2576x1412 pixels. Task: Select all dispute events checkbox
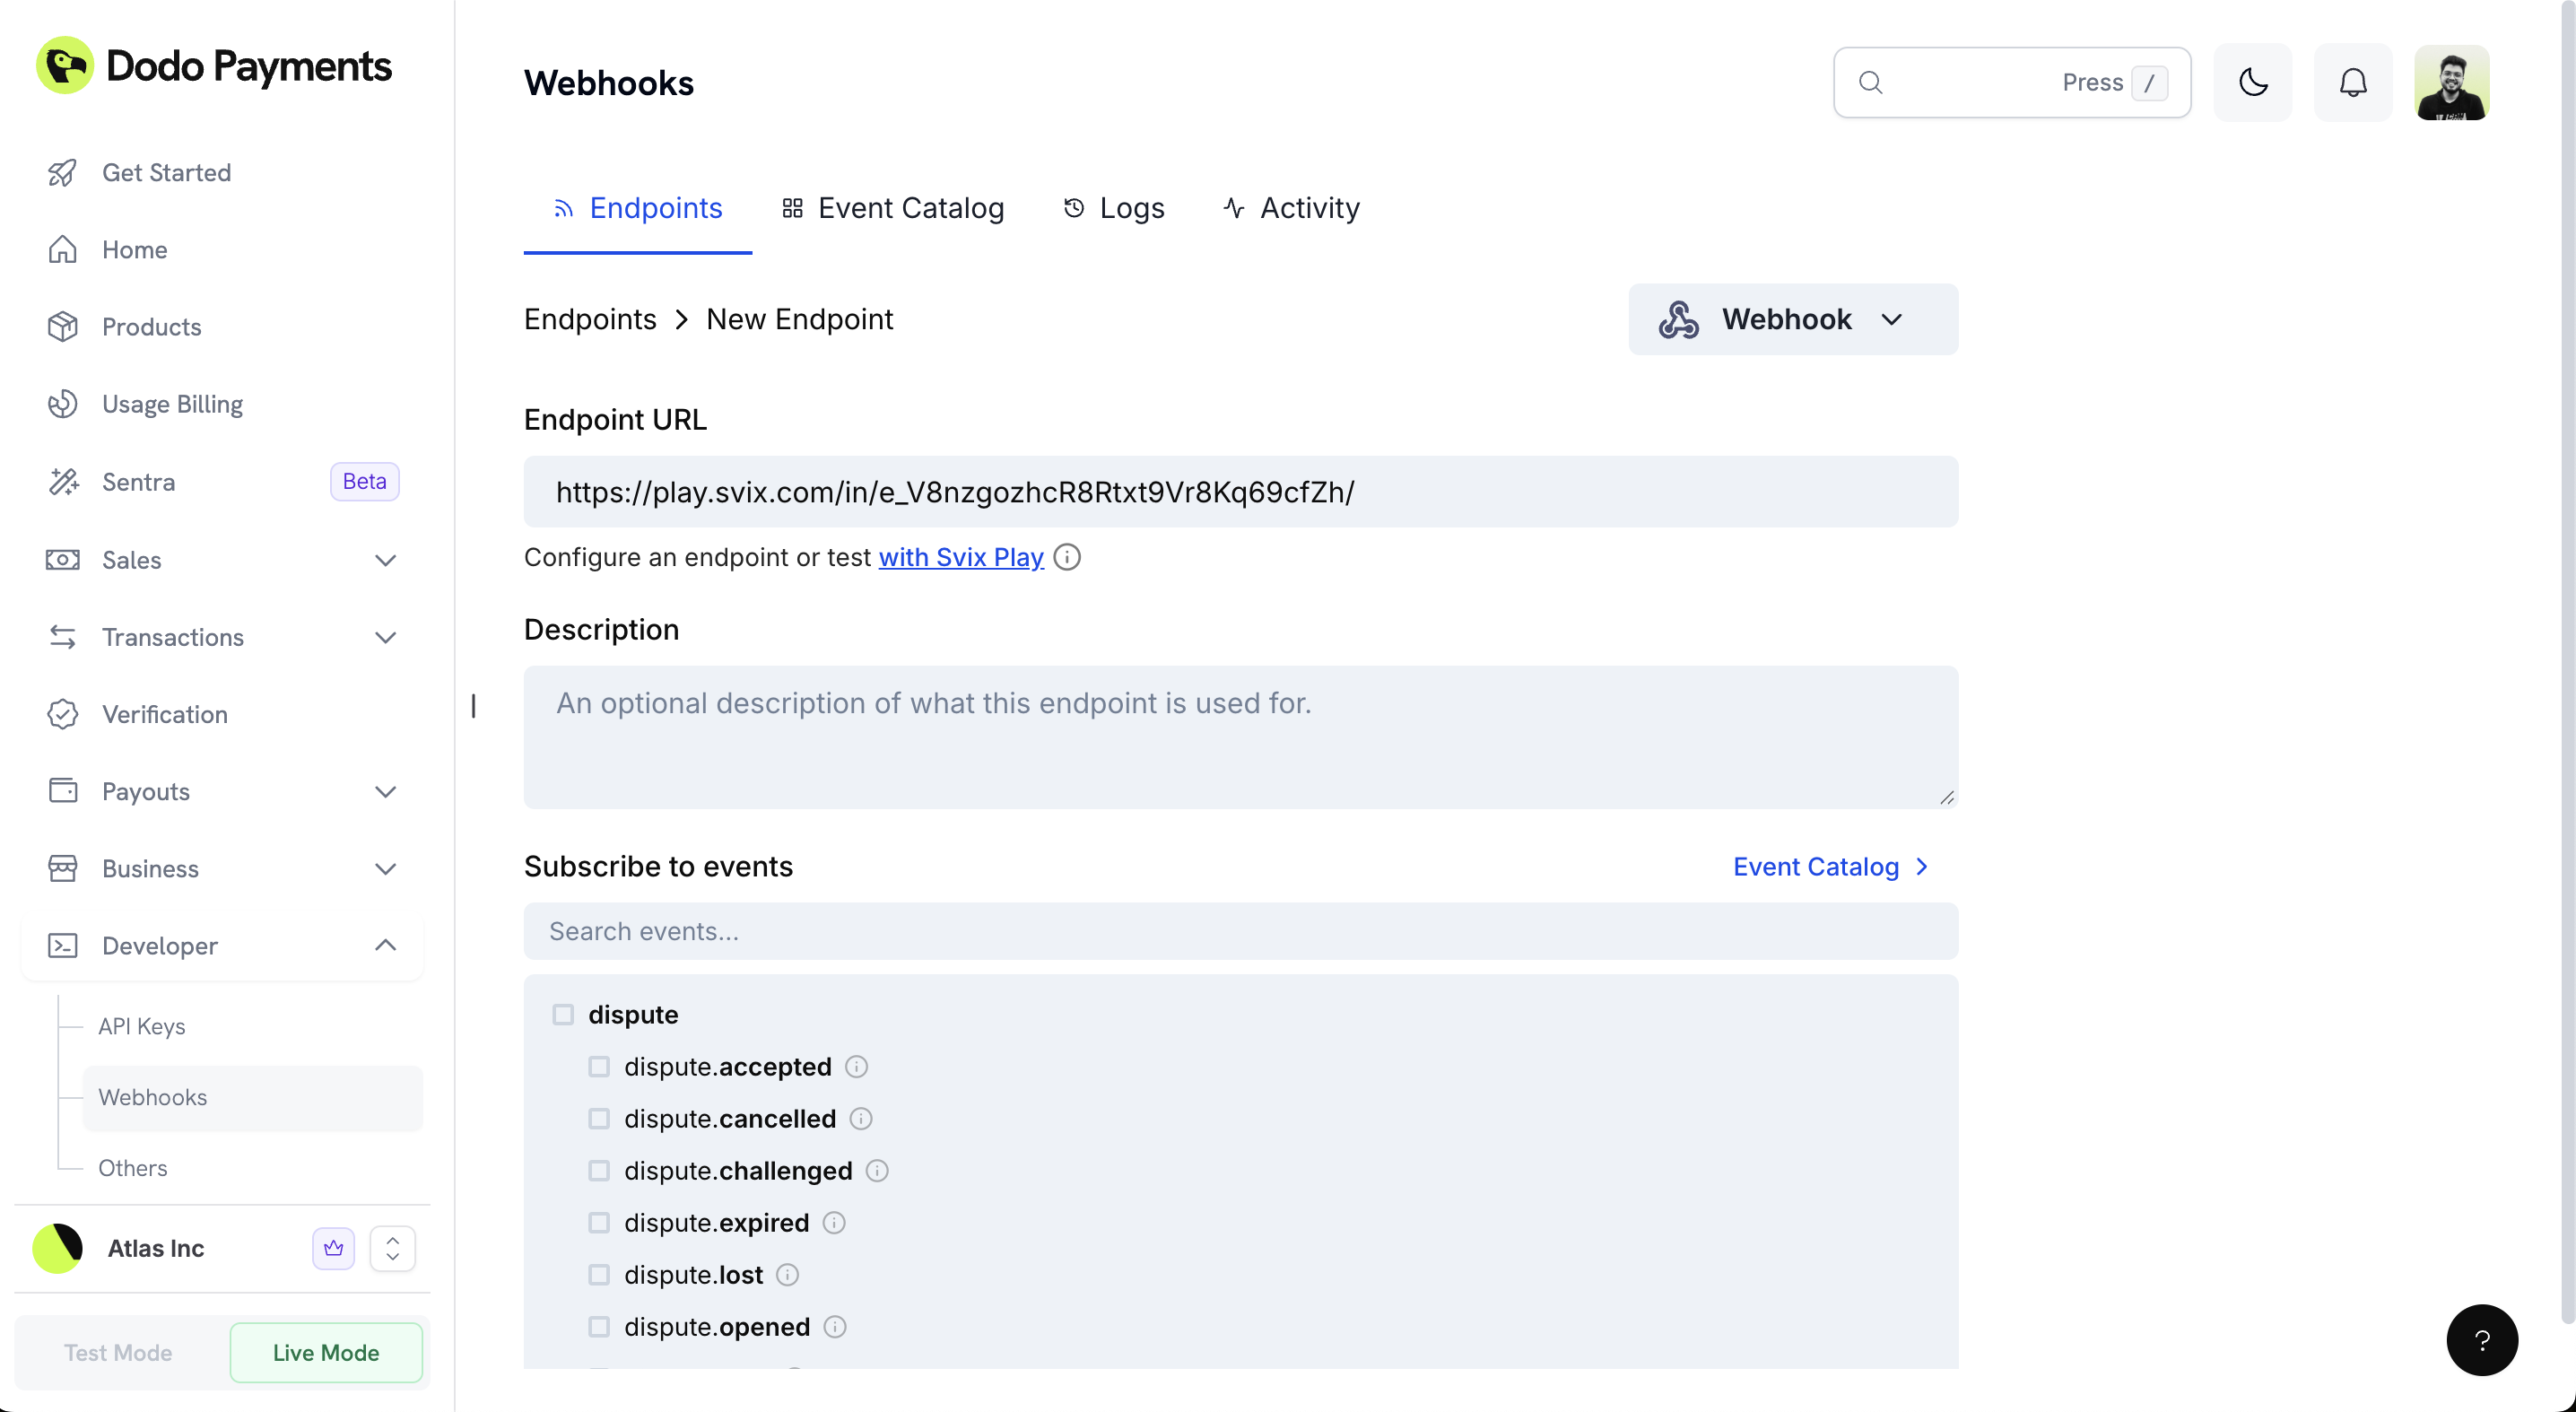pyautogui.click(x=563, y=1013)
